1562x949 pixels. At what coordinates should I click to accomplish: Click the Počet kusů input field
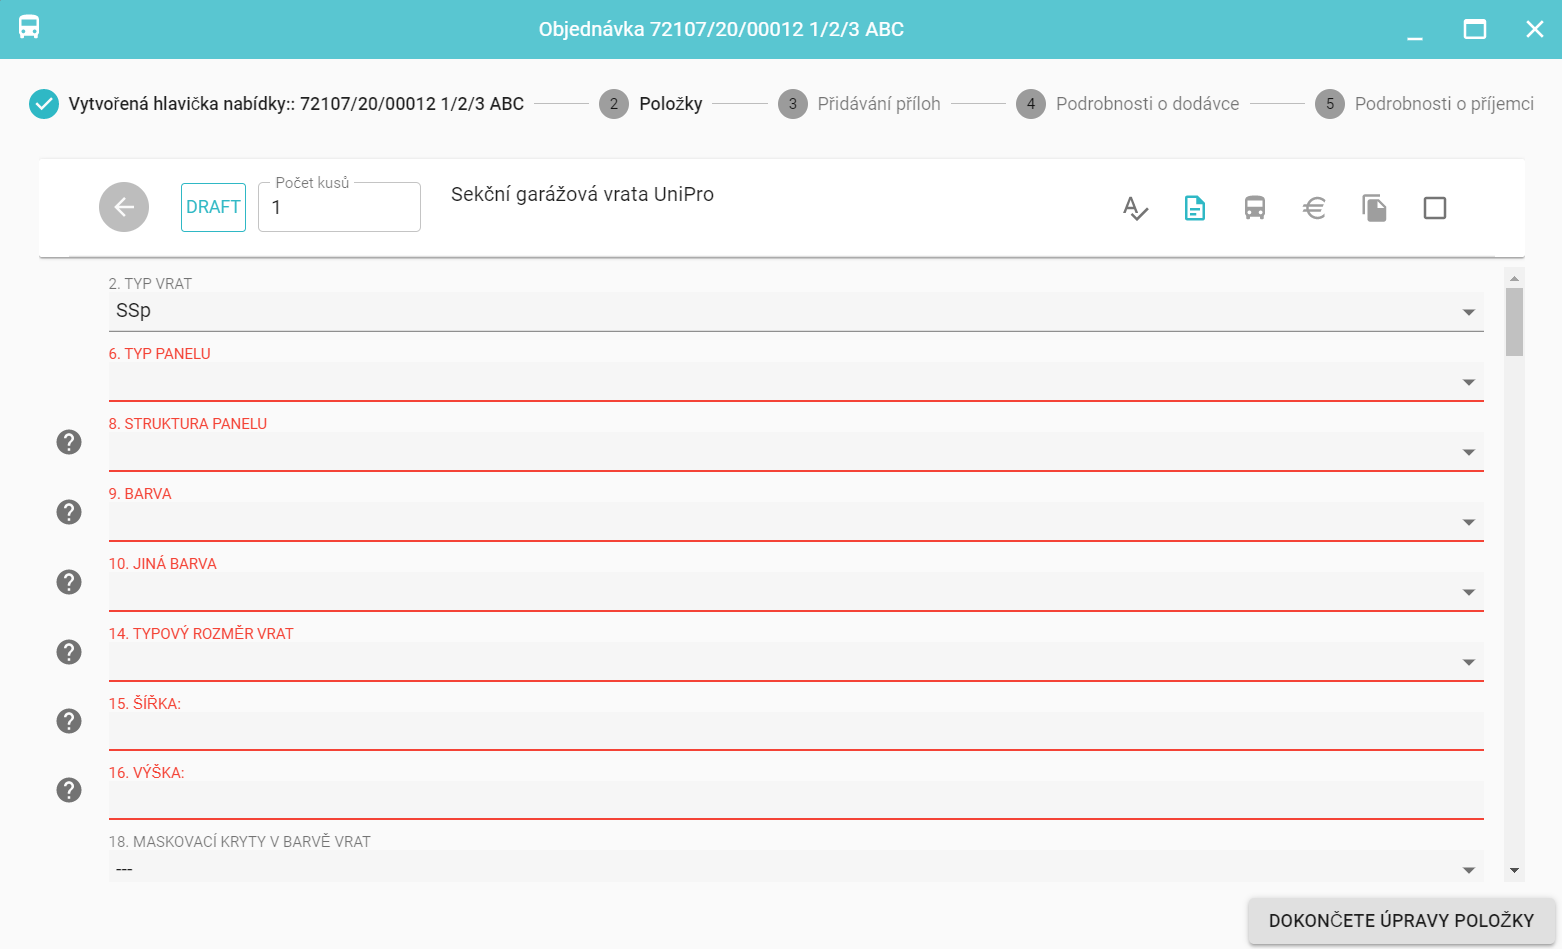339,208
